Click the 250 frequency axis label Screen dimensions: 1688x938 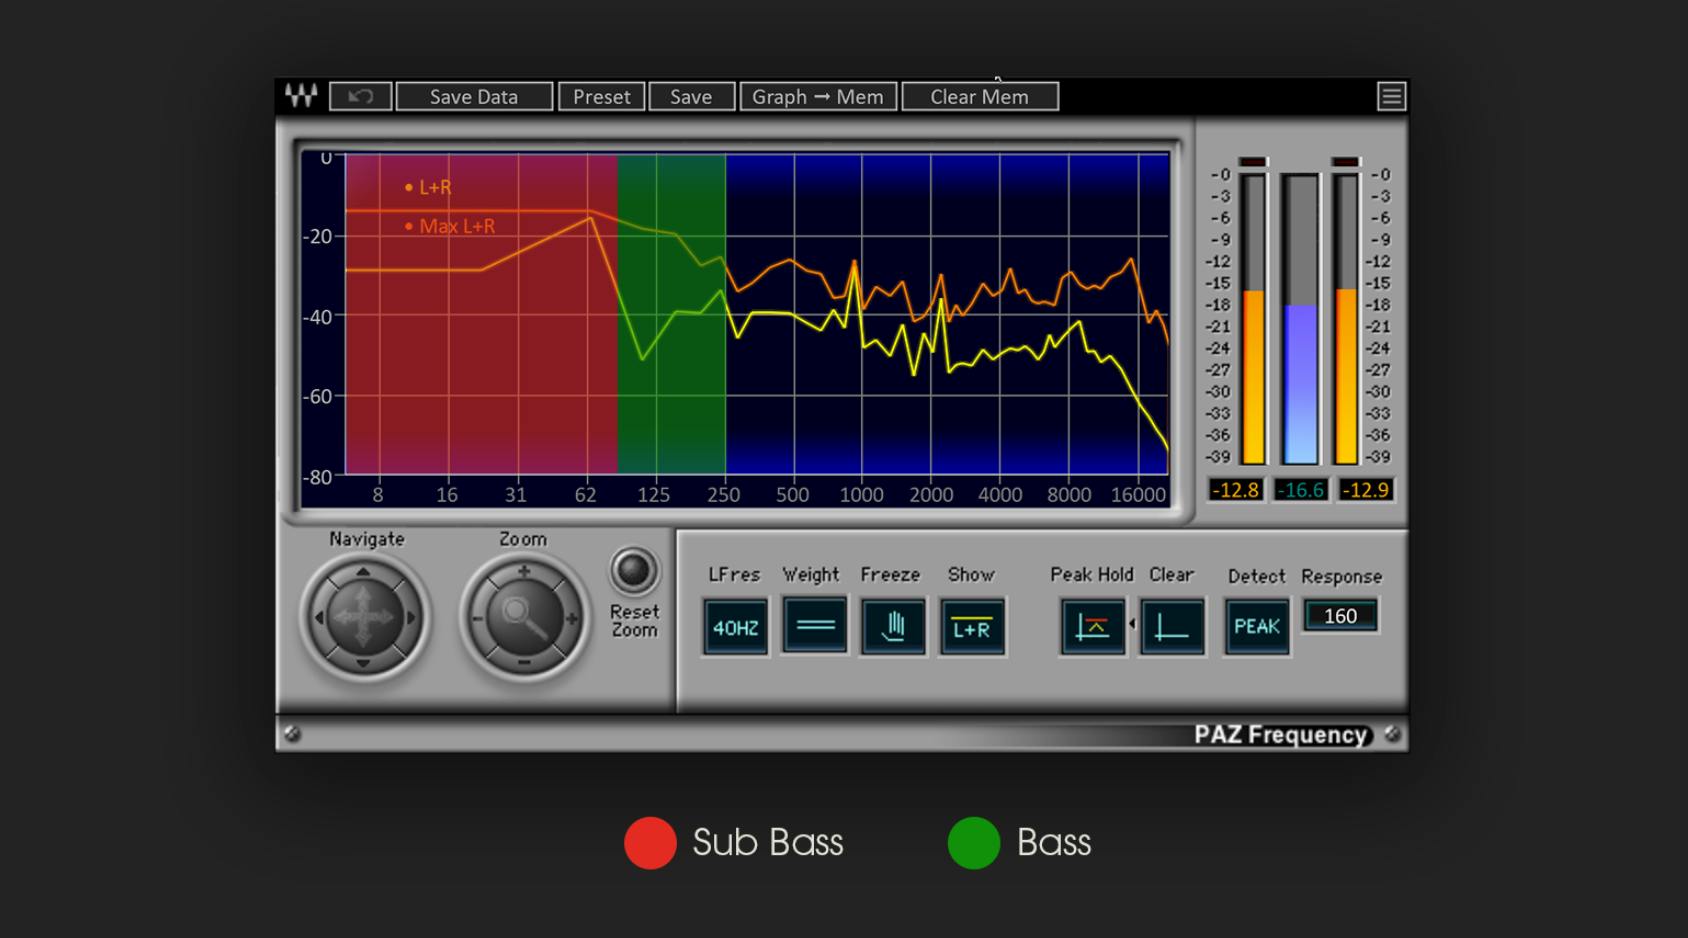pyautogui.click(x=724, y=495)
